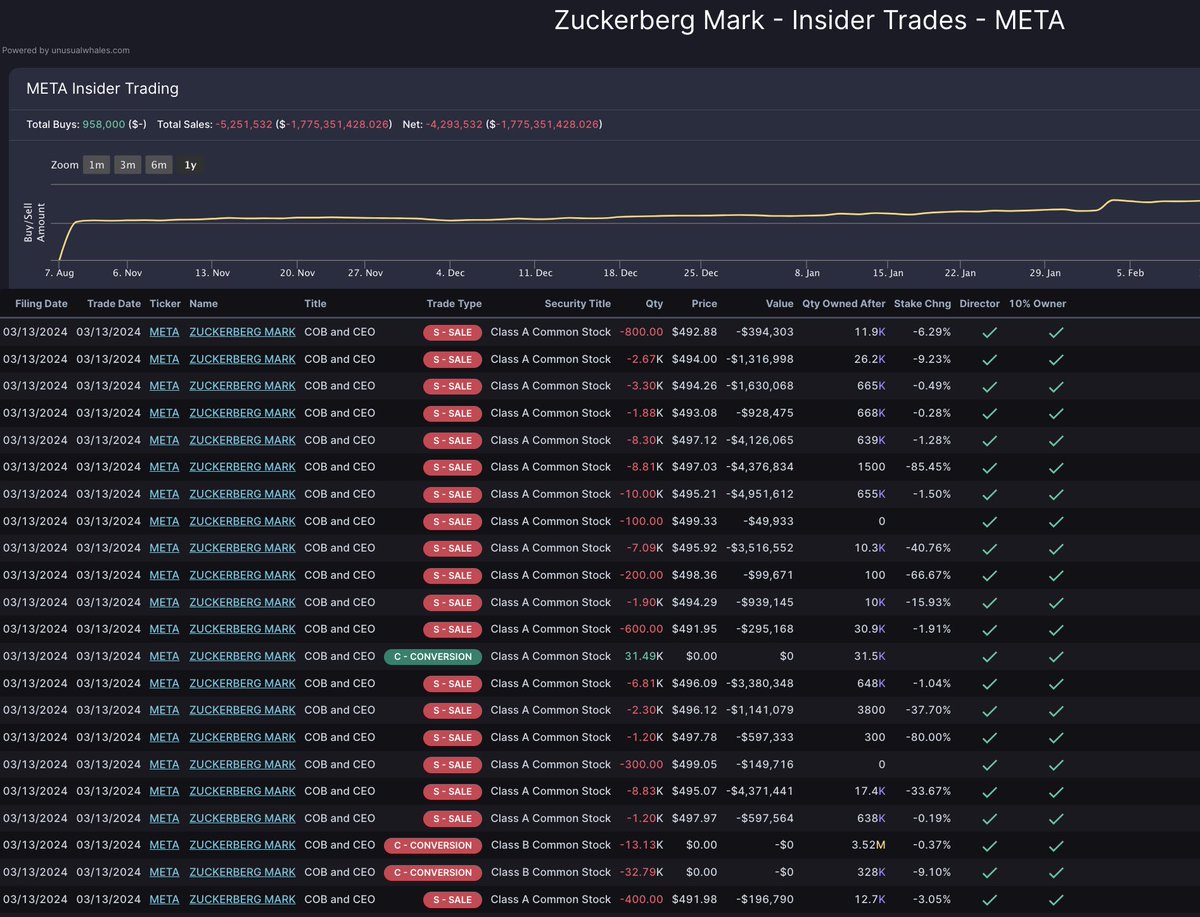This screenshot has width=1200, height=917.
Task: Sort by Qty column header
Action: tap(654, 304)
